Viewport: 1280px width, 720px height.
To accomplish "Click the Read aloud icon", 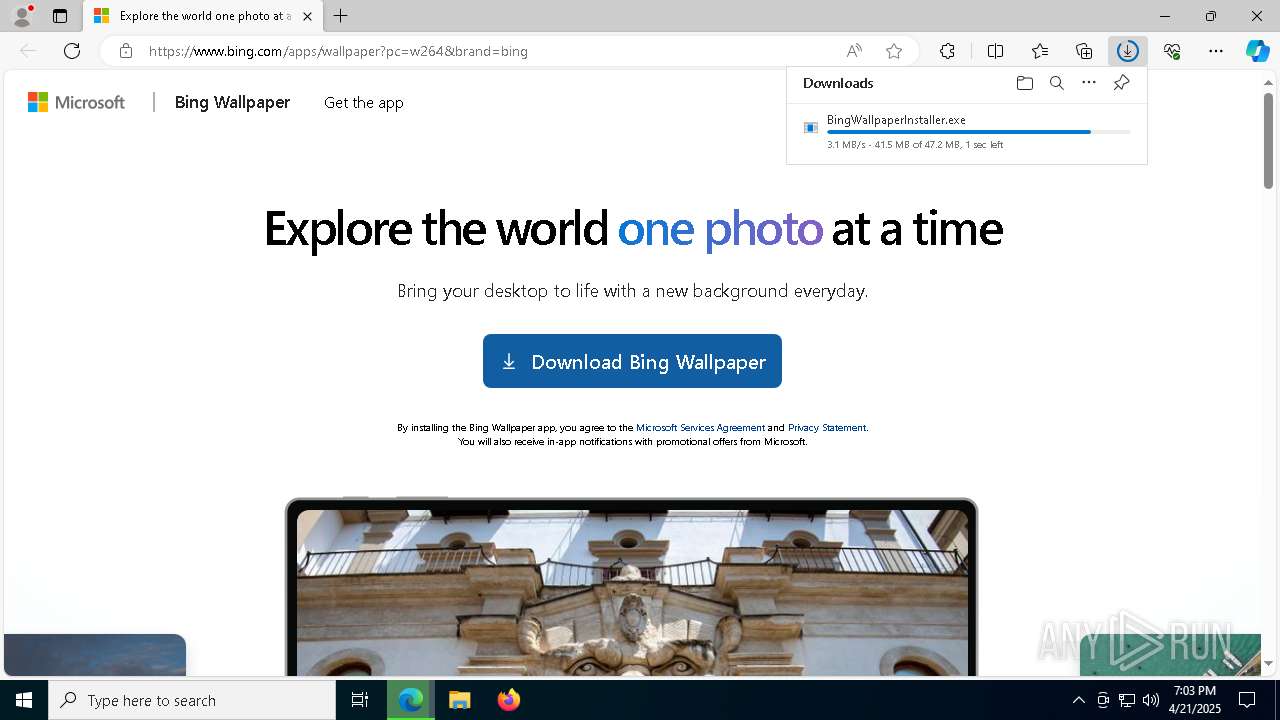I will (x=854, y=51).
